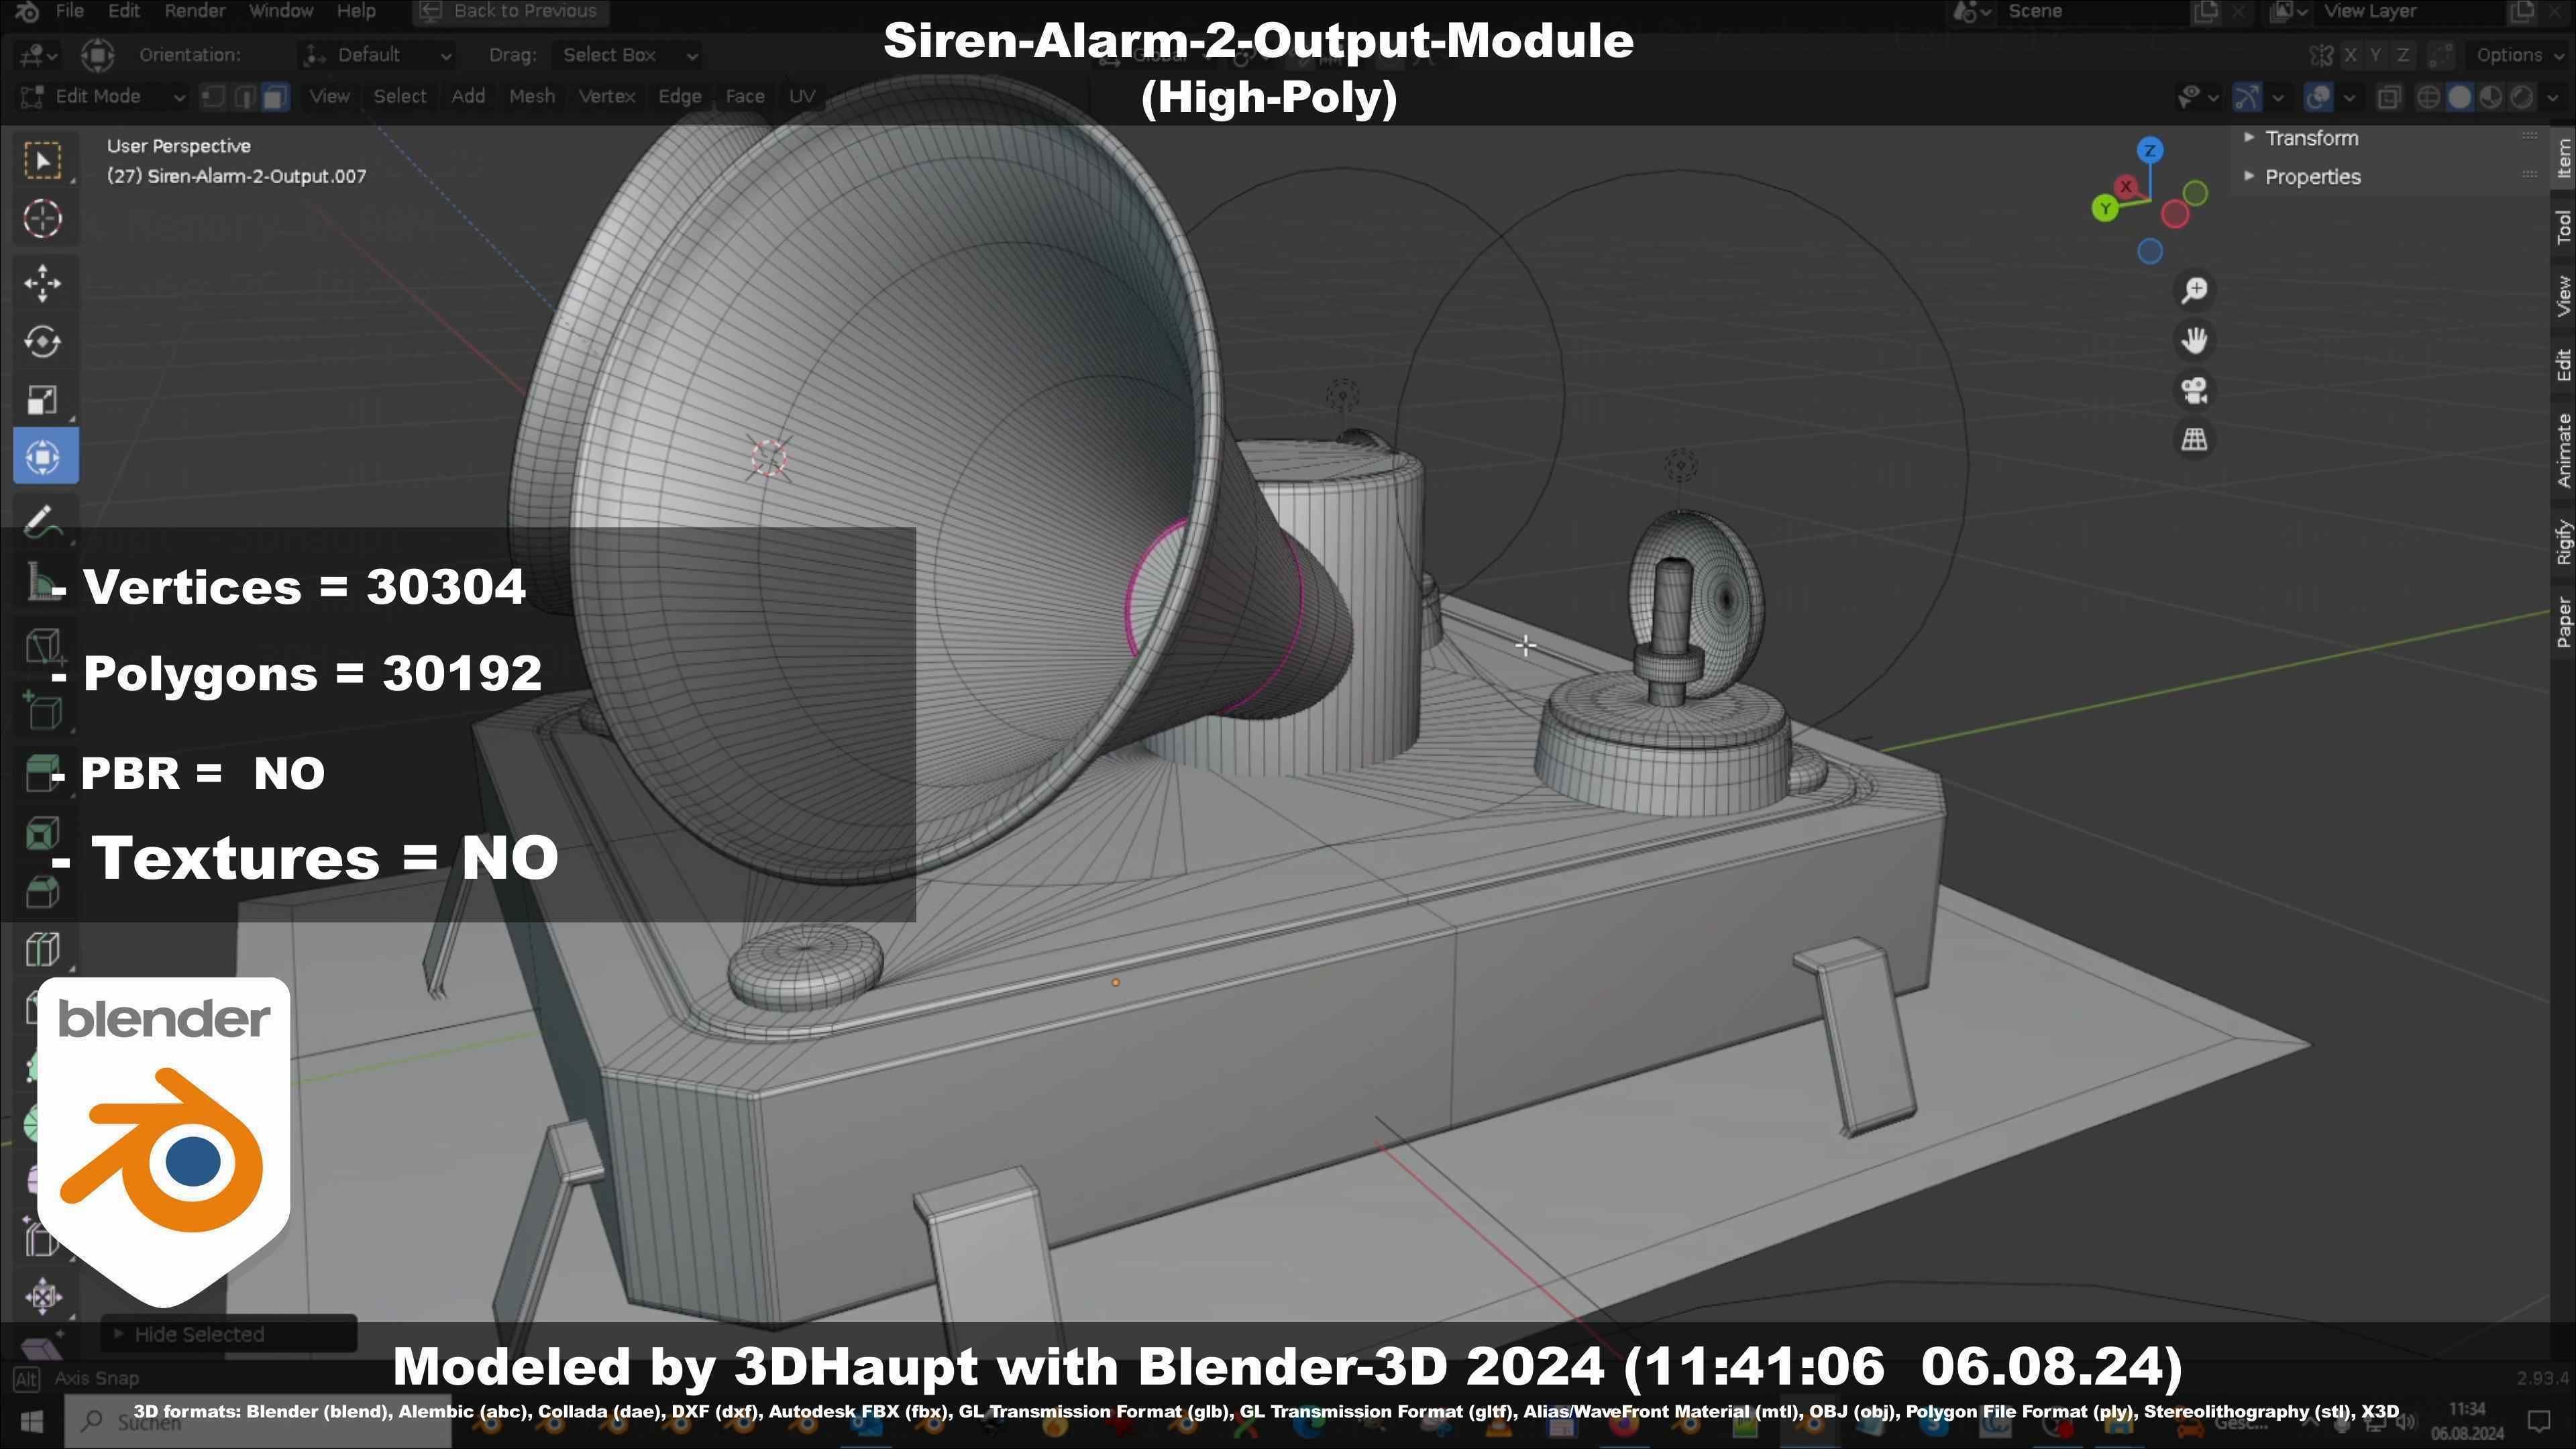The image size is (2576, 1449).
Task: Switch to solid viewport shading
Action: (x=2460, y=97)
